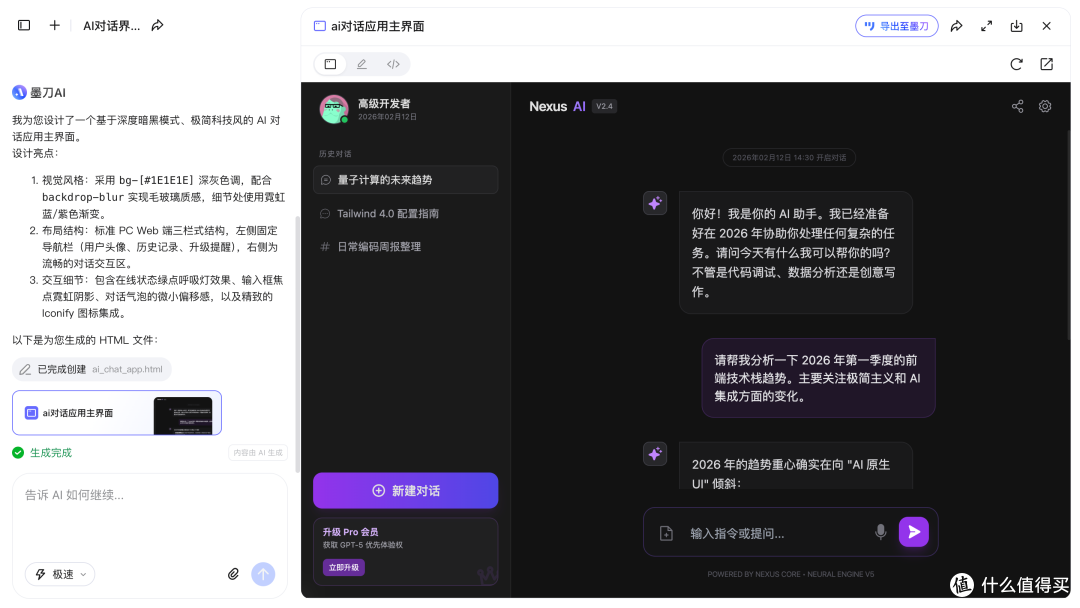The width and height of the screenshot is (1080, 608).
Task: Click the blue up-arrow send button
Action: pos(263,574)
